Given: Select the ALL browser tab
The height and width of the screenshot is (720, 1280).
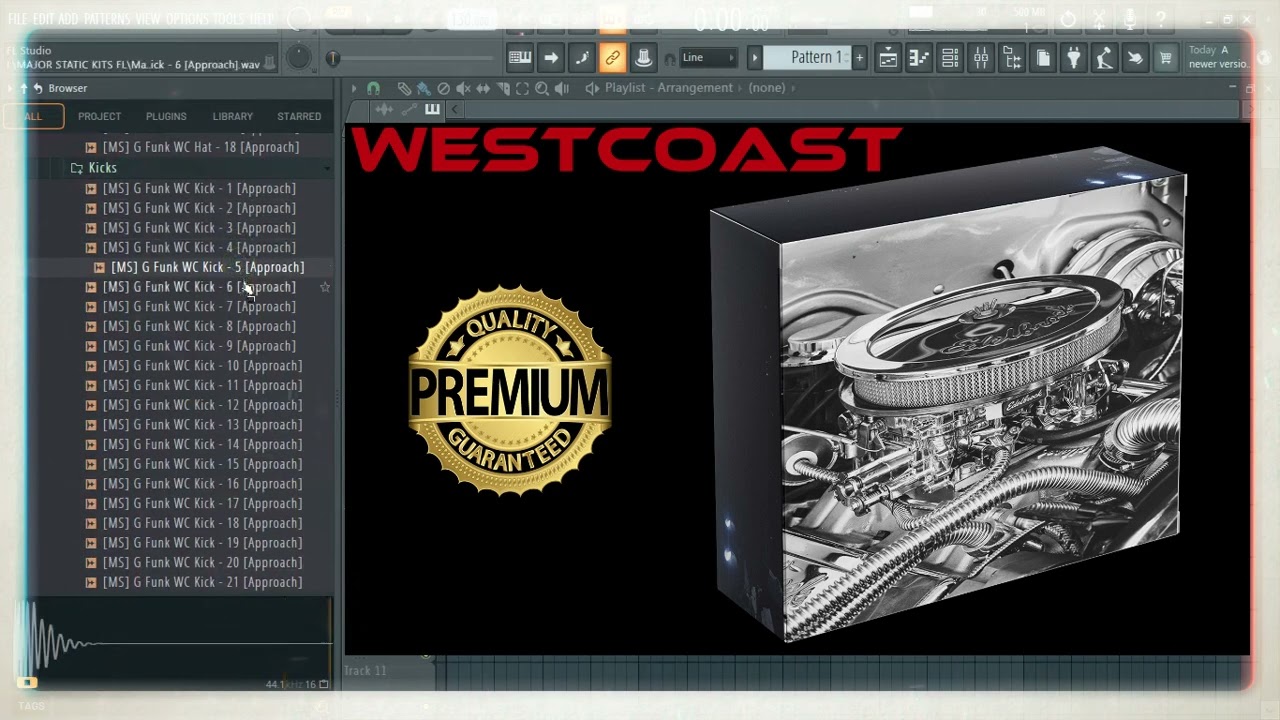Looking at the screenshot, I should [x=33, y=117].
